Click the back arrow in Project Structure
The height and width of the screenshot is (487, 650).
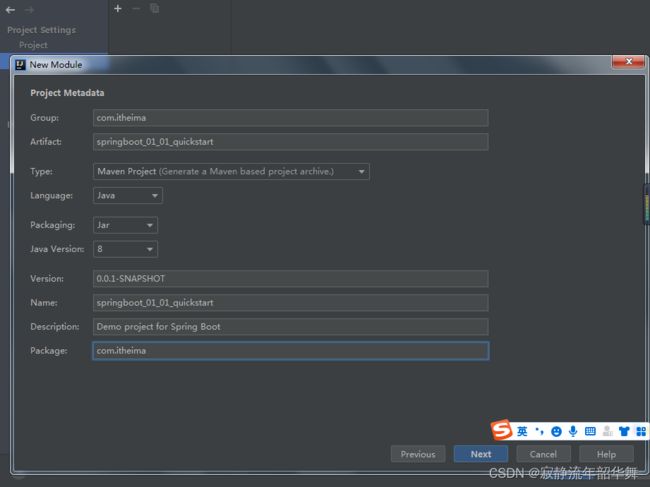10,10
